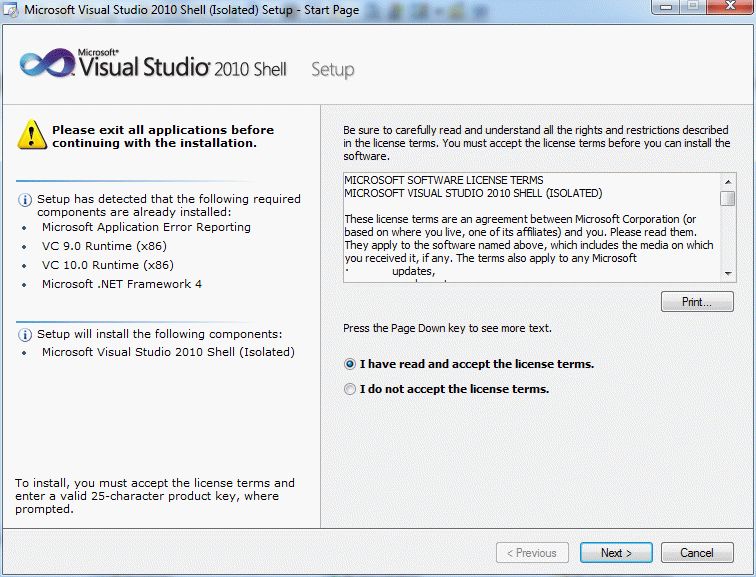Select I have read and accept license terms

coord(350,364)
